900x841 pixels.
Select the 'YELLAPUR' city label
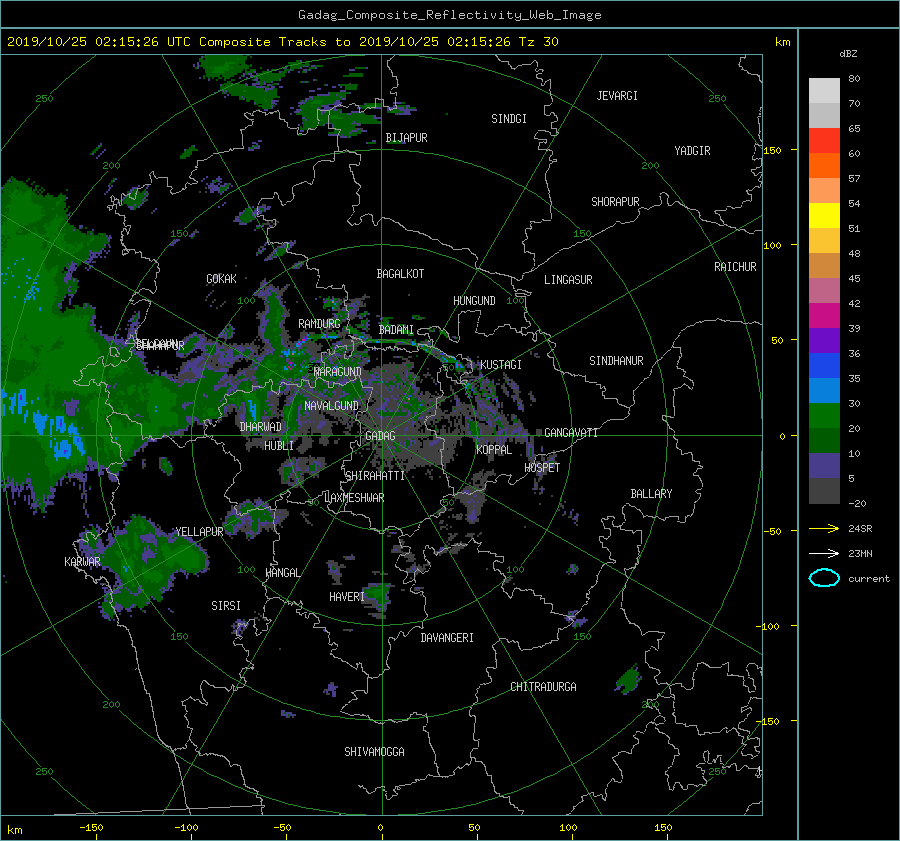(199, 532)
